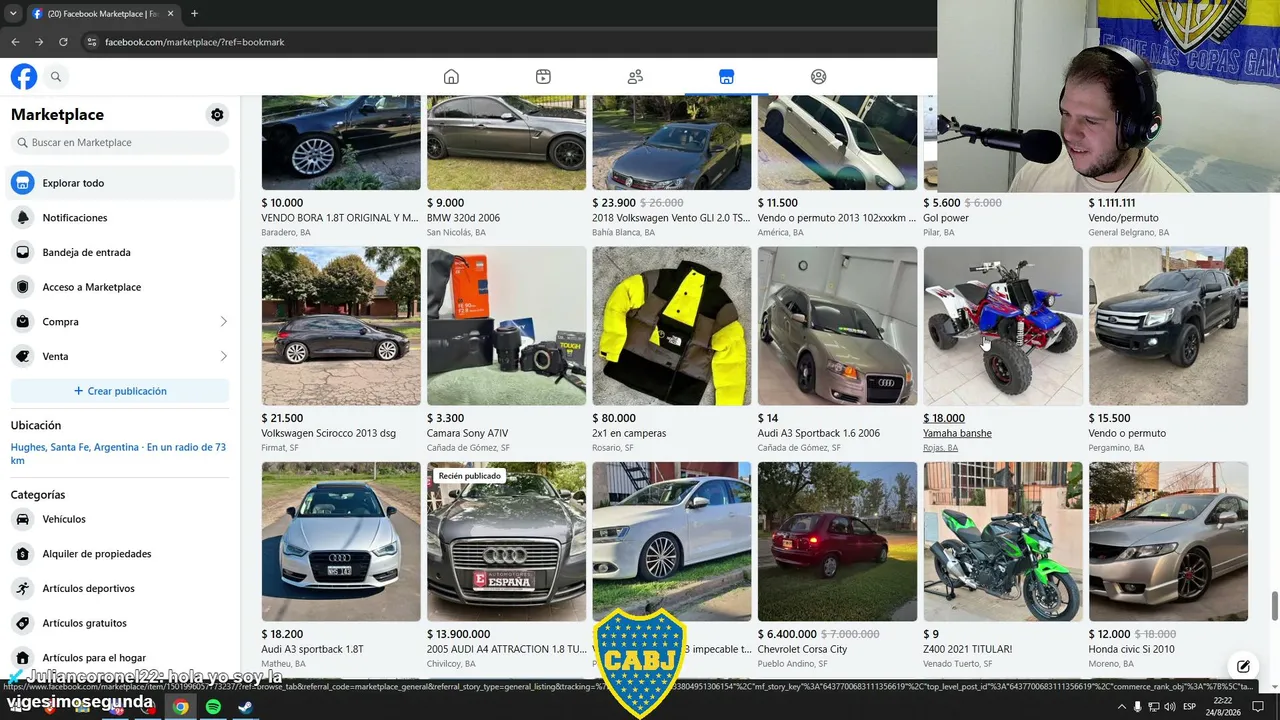Image resolution: width=1280 pixels, height=720 pixels.
Task: Click the Artículos deportivos runner icon
Action: [23, 589]
